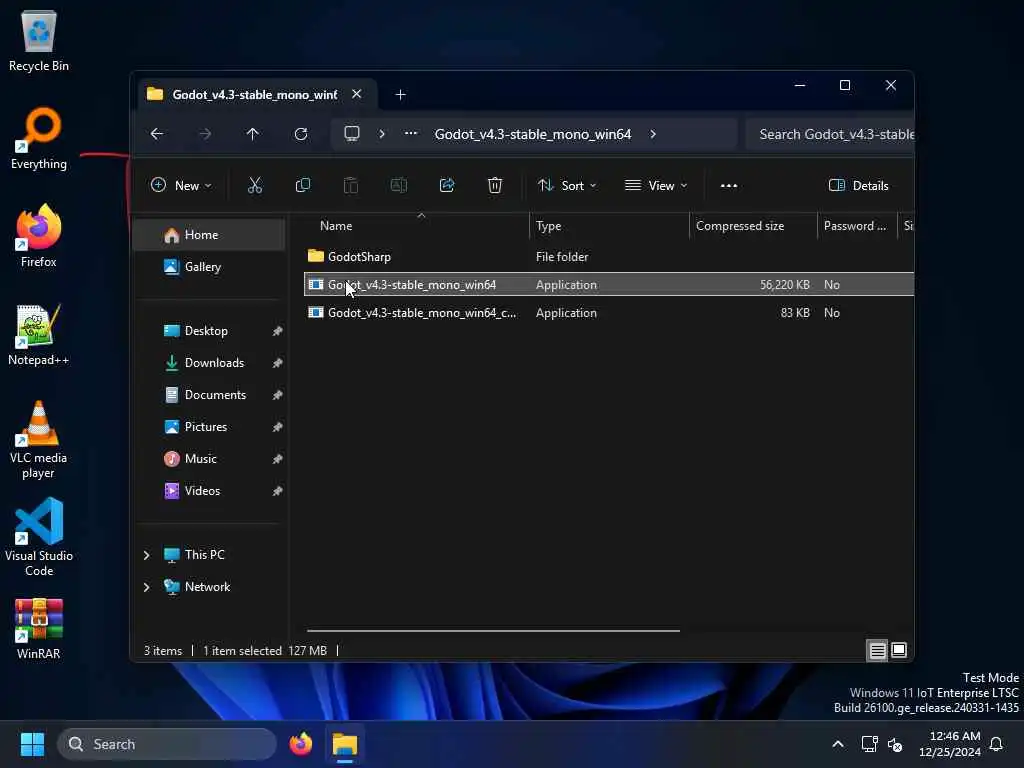This screenshot has width=1024, height=768.
Task: Open the notification bell in taskbar
Action: (997, 744)
